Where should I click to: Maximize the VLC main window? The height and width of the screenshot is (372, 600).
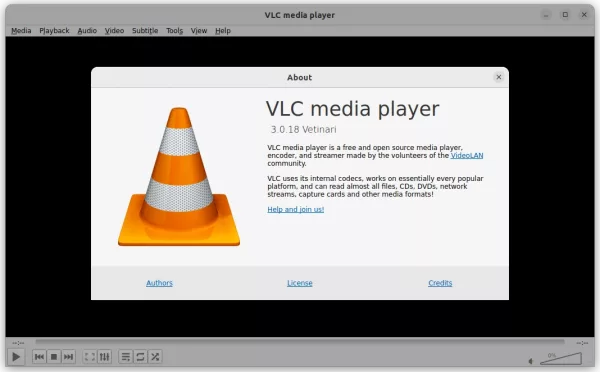[x=565, y=15]
